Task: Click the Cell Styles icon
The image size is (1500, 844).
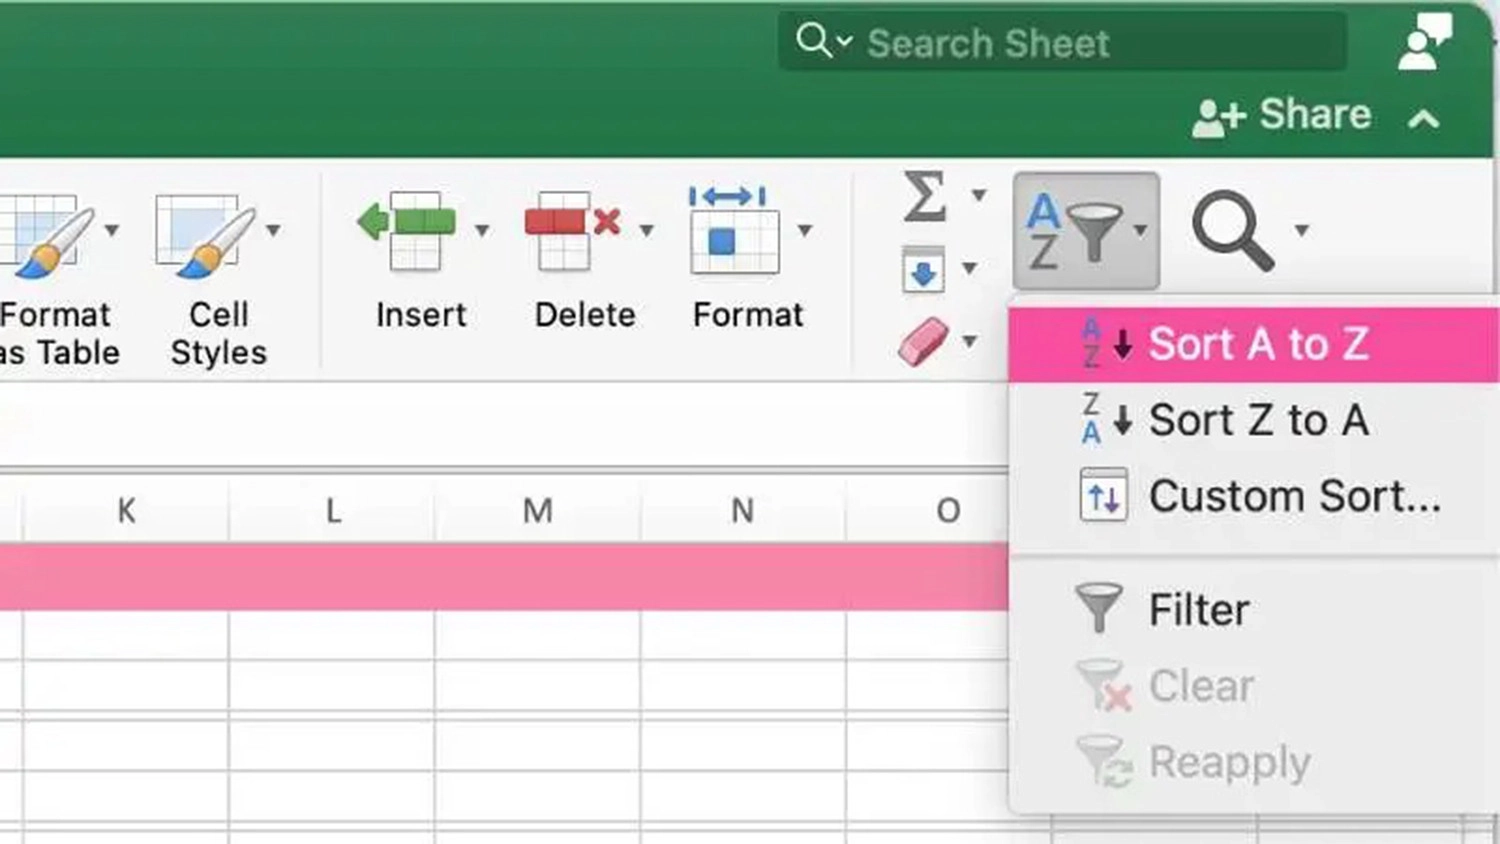Action: tap(204, 235)
